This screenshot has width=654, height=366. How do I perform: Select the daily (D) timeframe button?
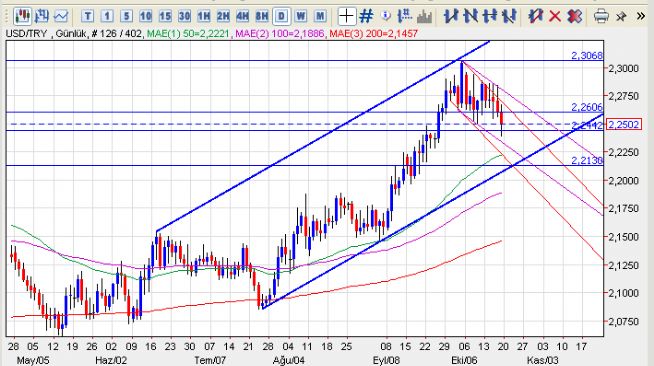click(282, 16)
